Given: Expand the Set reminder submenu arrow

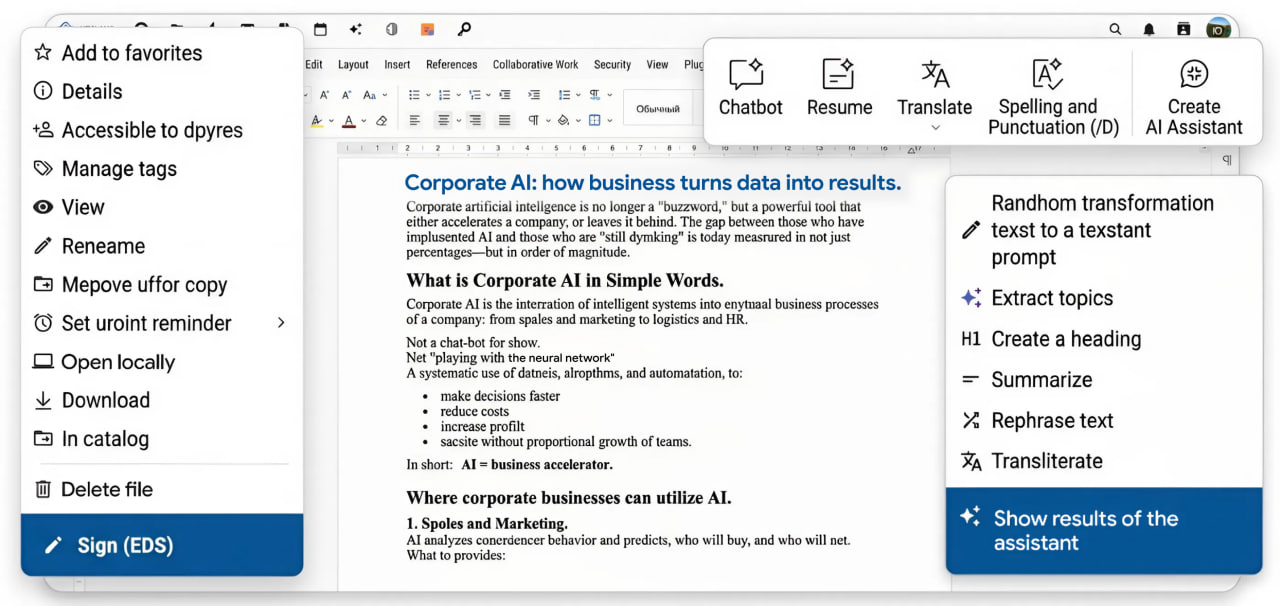Looking at the screenshot, I should coord(281,322).
